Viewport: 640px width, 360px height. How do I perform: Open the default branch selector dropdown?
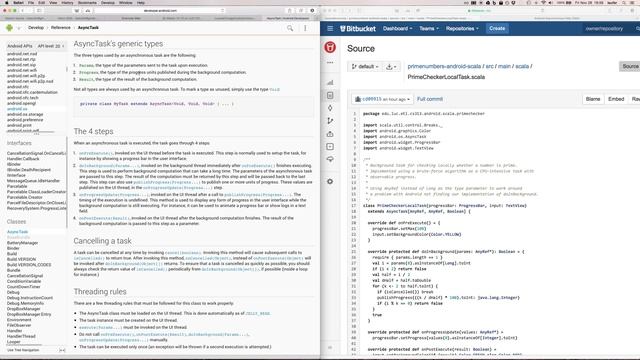pos(365,66)
